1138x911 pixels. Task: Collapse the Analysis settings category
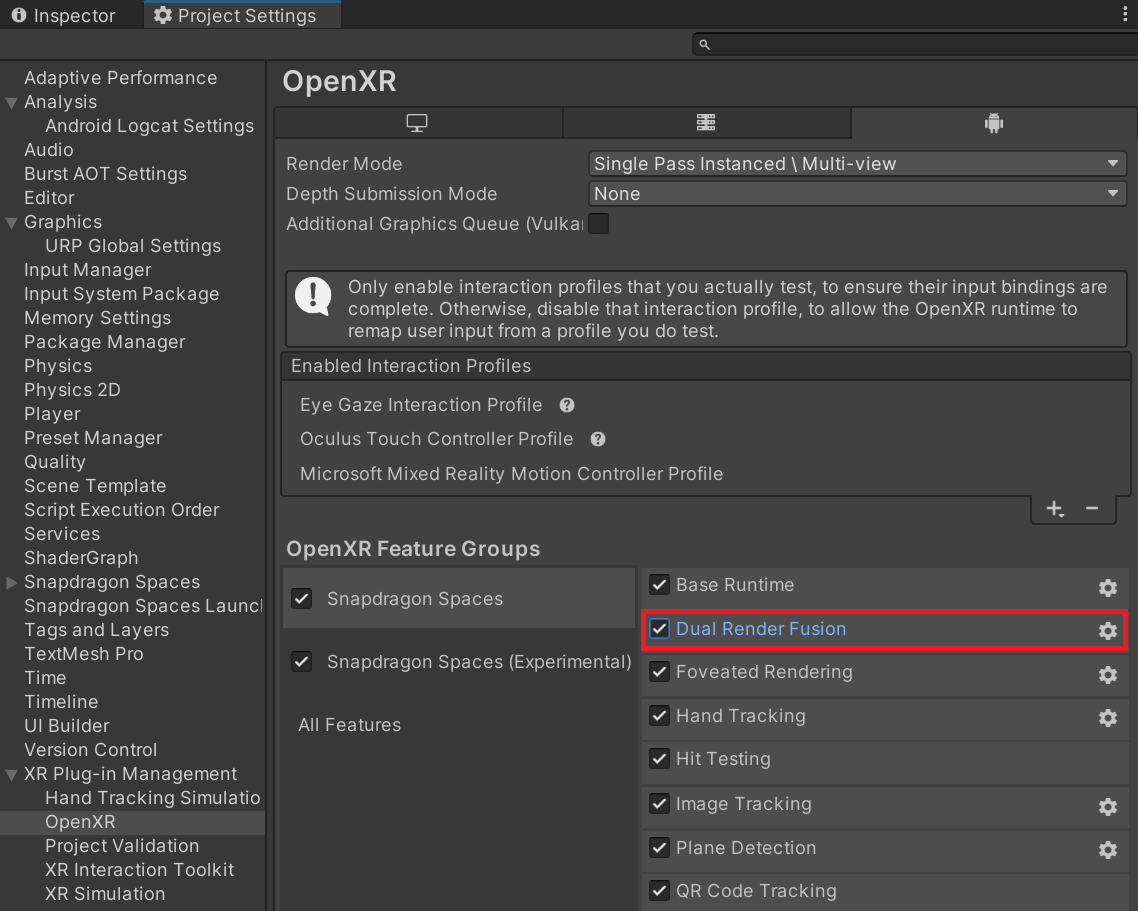pos(12,103)
